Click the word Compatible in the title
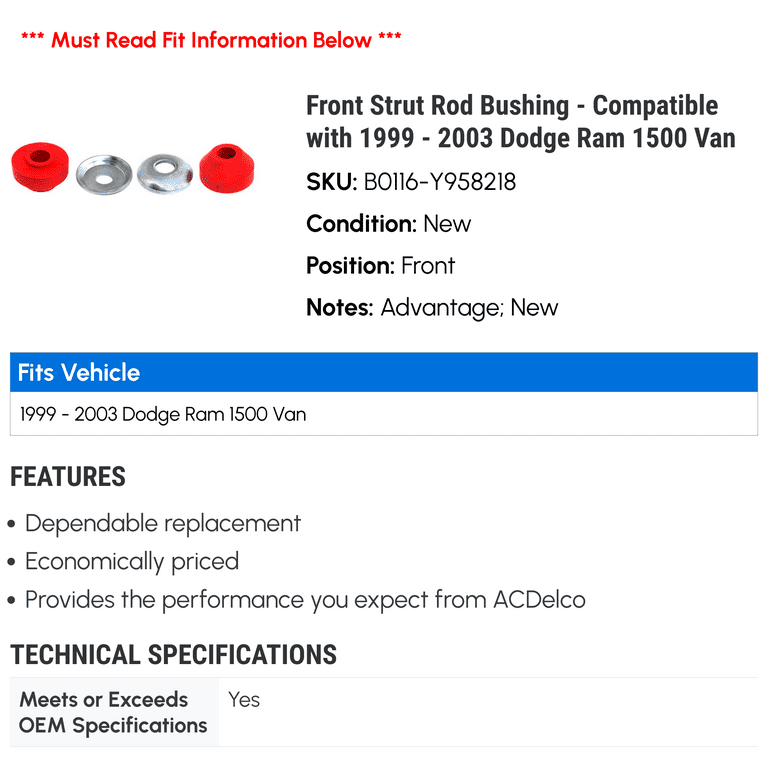768x768 pixels. coord(655,106)
